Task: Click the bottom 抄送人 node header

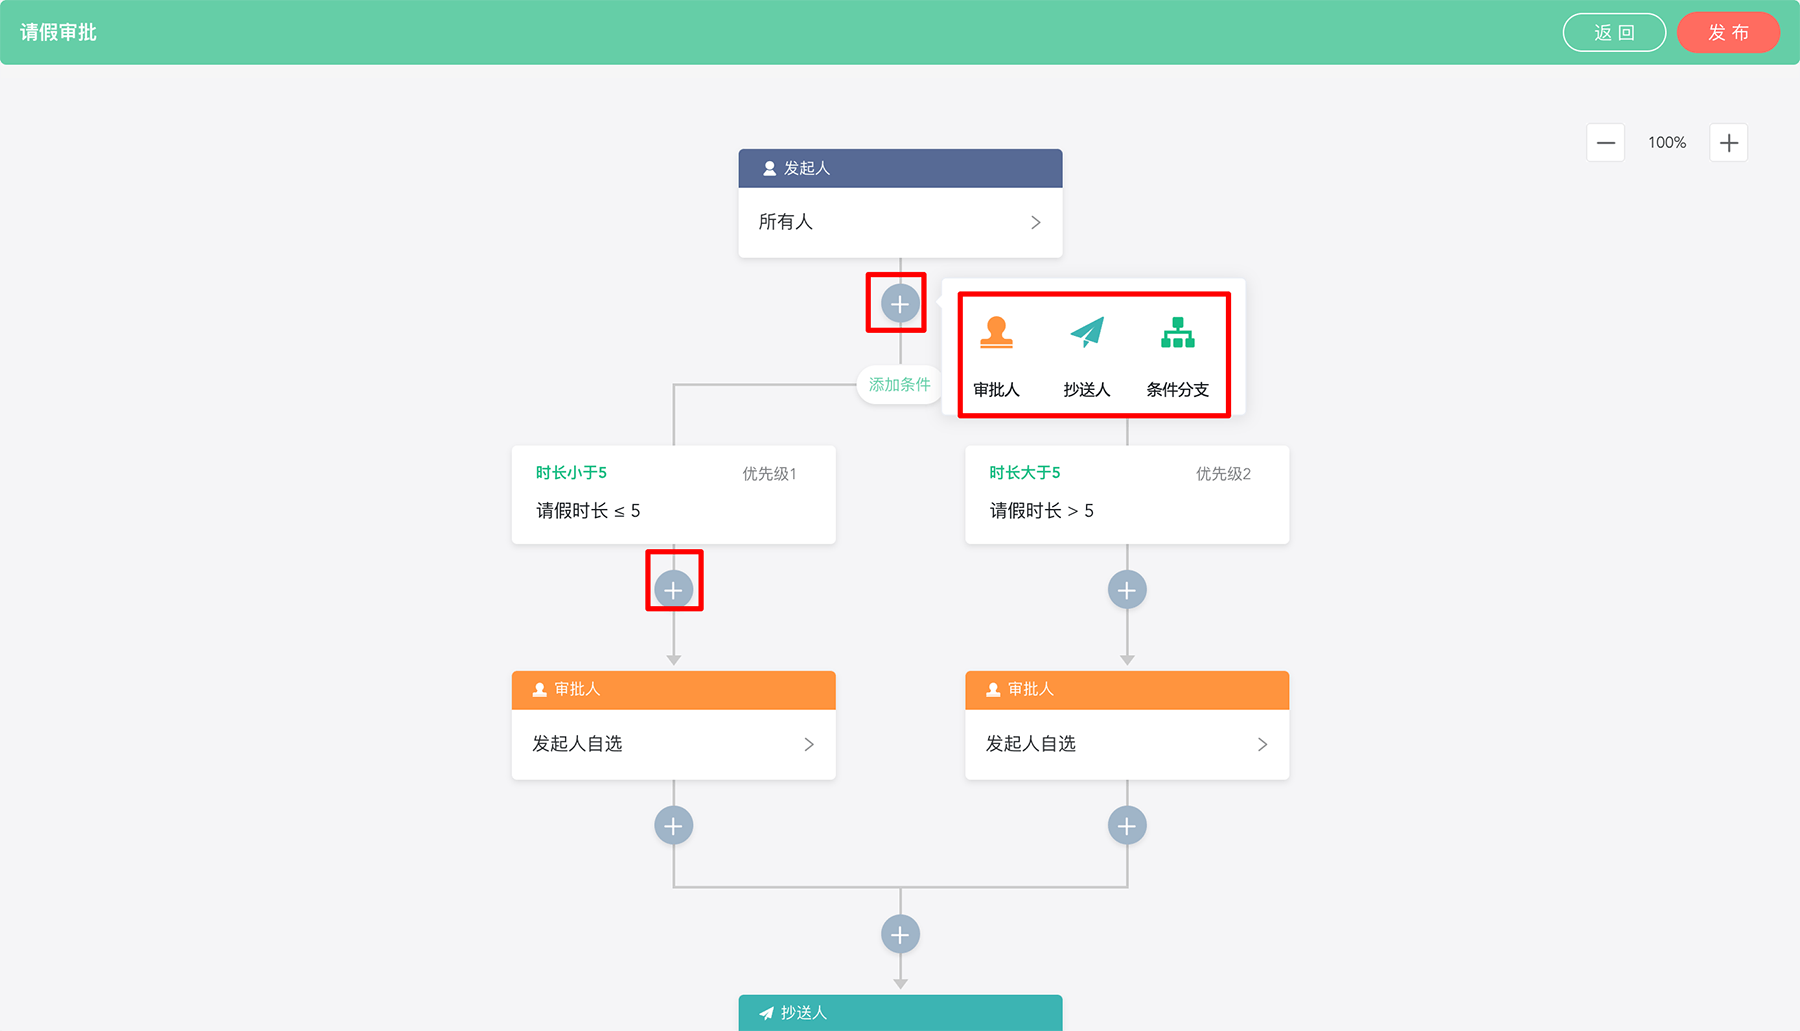Action: [x=900, y=1012]
